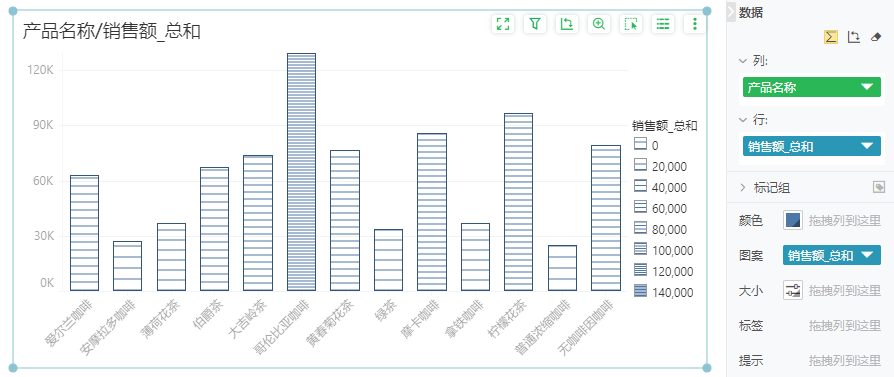
Task: Collapse the 行 section
Action: (x=742, y=120)
